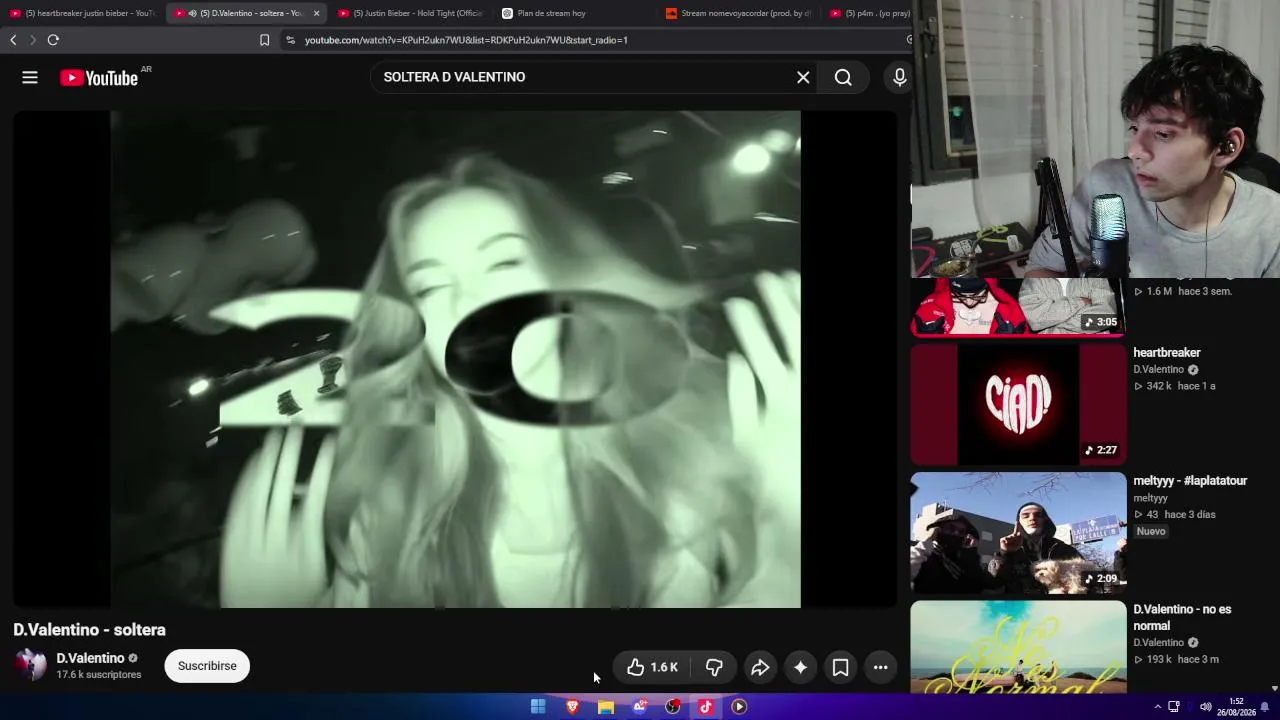
Task: Go back with the browser back arrow
Action: pos(13,40)
